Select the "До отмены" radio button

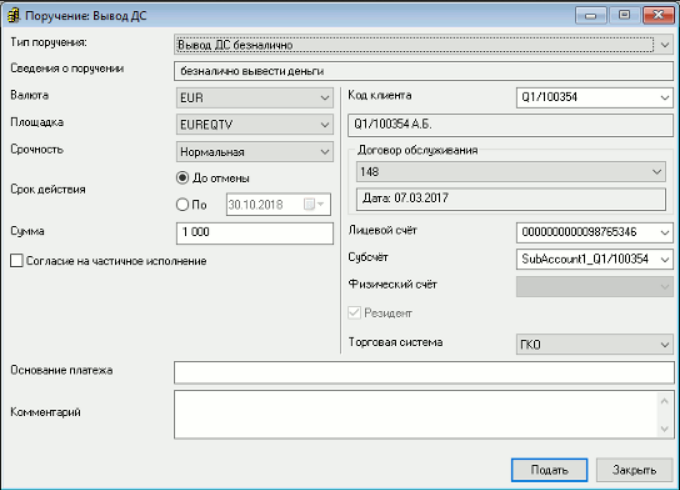tap(182, 178)
